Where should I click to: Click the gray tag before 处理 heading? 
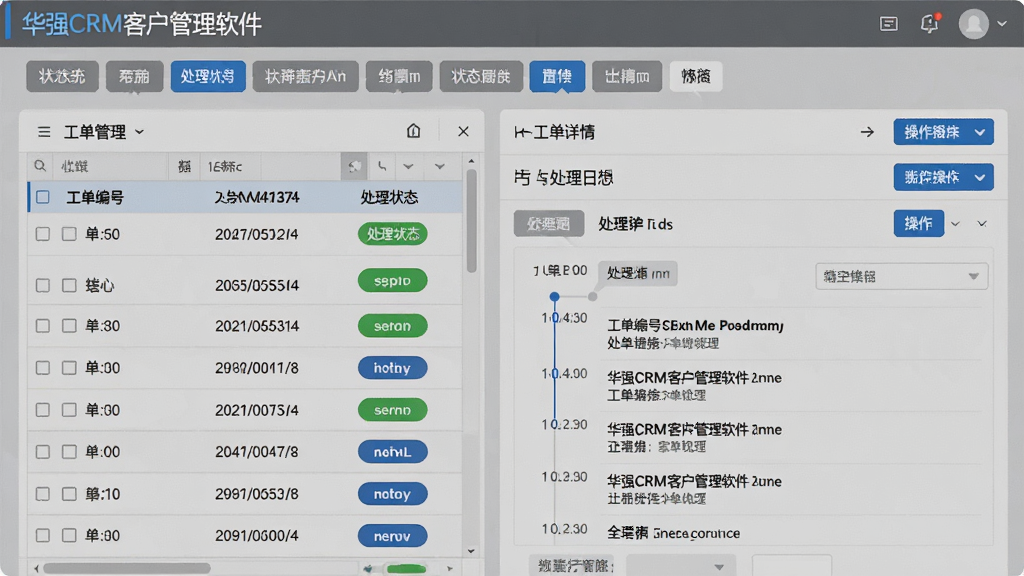(549, 224)
